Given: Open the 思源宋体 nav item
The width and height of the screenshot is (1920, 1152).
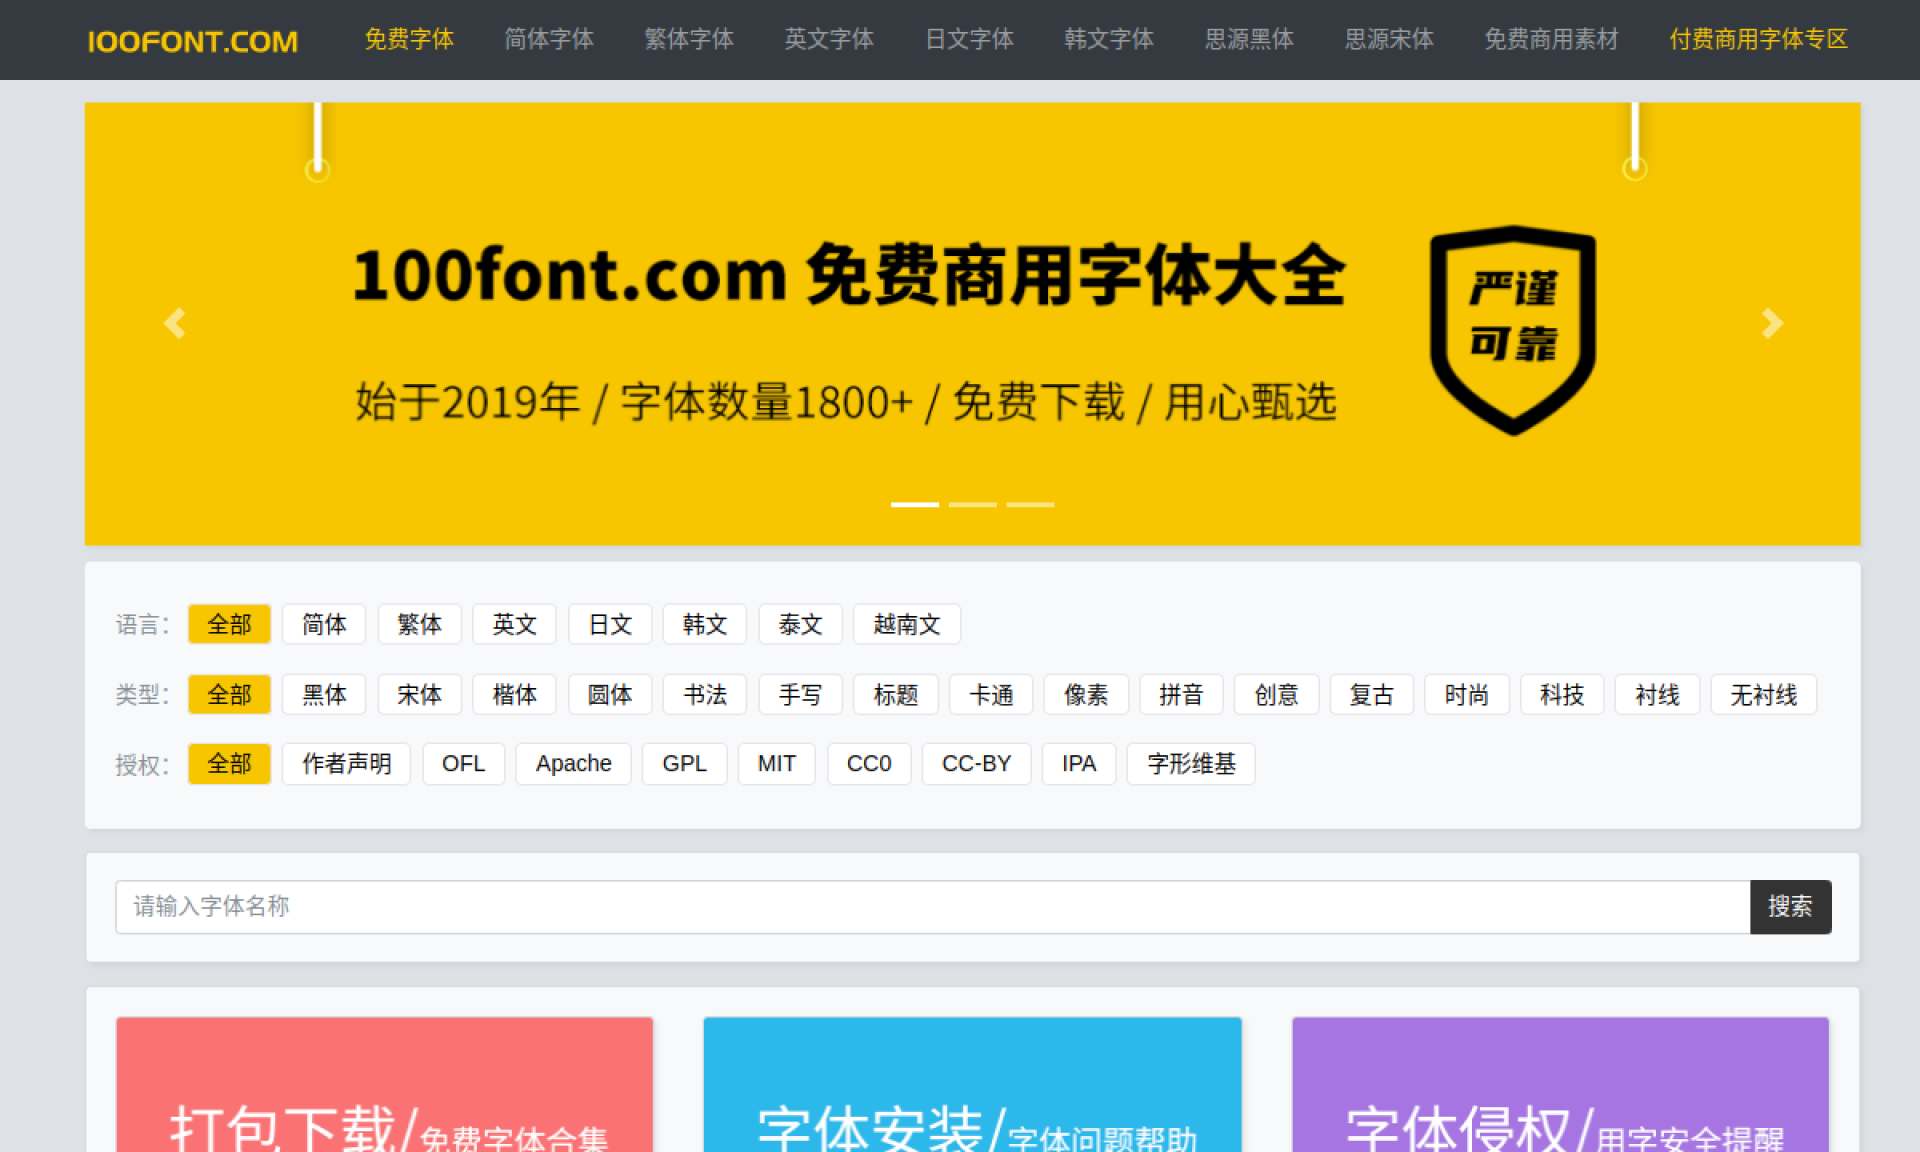Looking at the screenshot, I should (1389, 39).
